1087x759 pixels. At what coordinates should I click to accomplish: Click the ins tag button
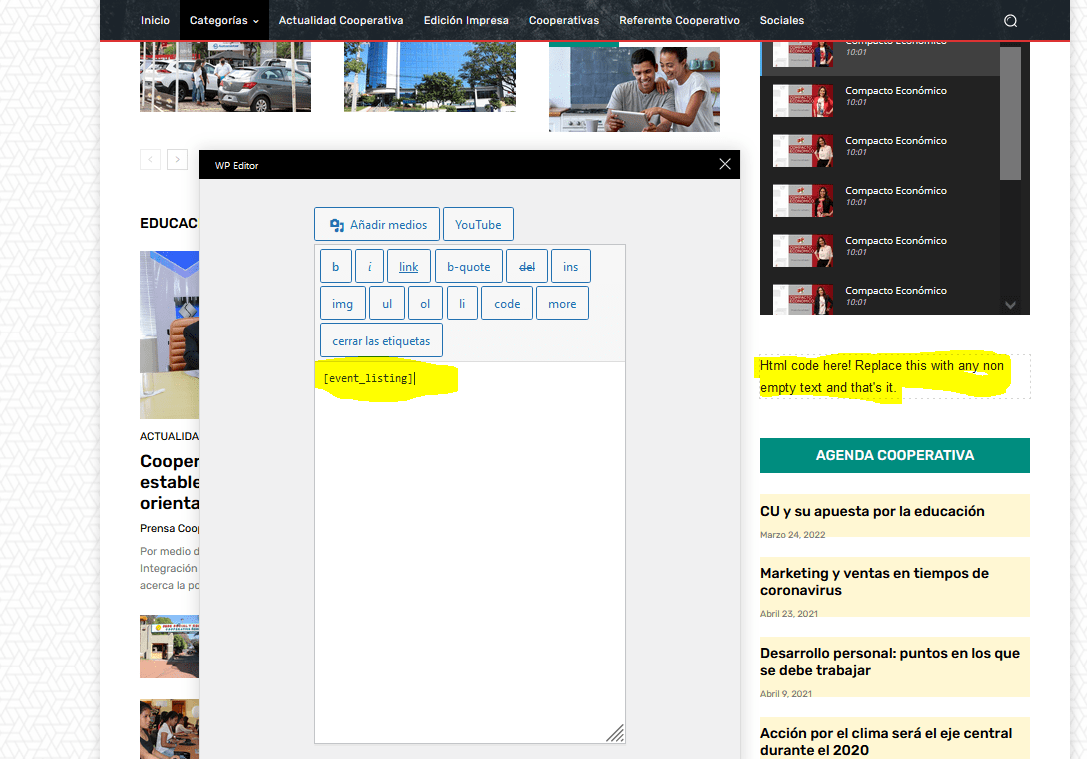(x=571, y=267)
